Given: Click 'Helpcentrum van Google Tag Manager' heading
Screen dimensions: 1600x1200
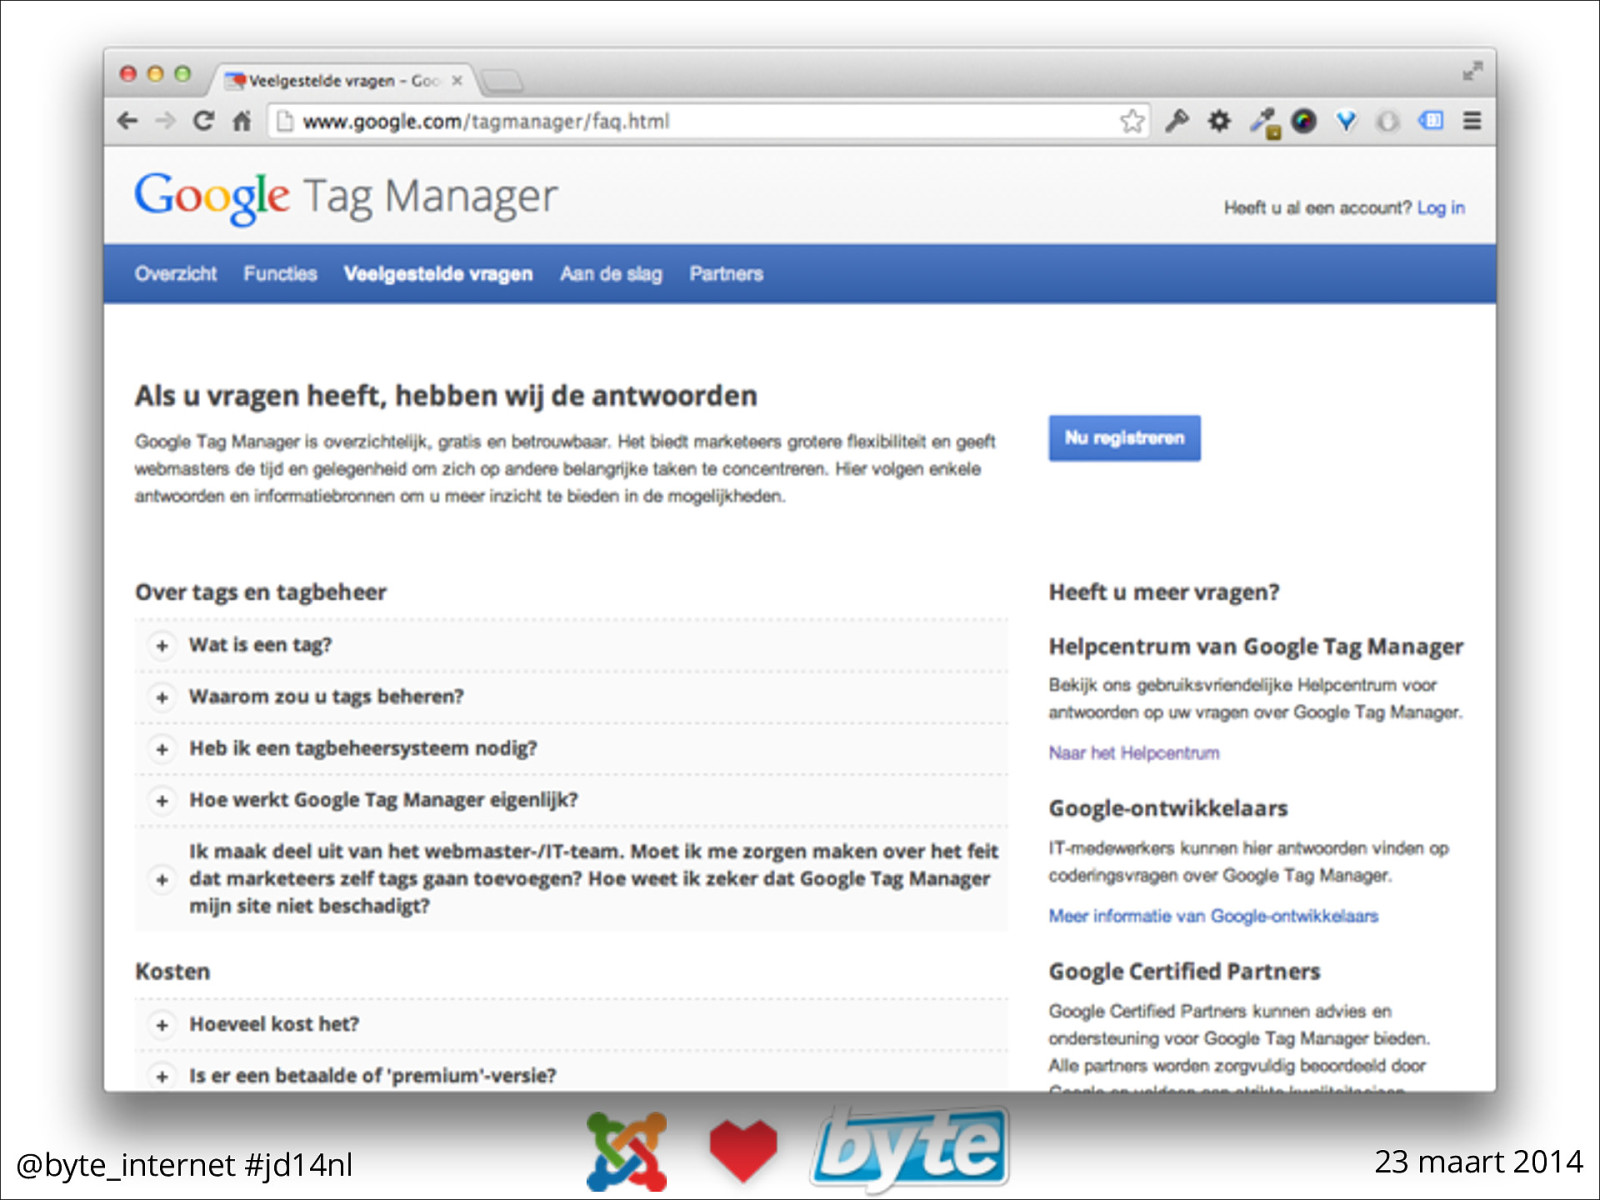Looking at the screenshot, I should point(1256,647).
